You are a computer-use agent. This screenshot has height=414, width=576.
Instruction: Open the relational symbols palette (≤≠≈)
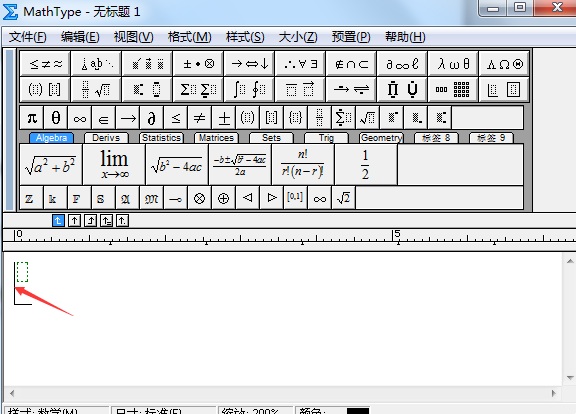pos(45,64)
